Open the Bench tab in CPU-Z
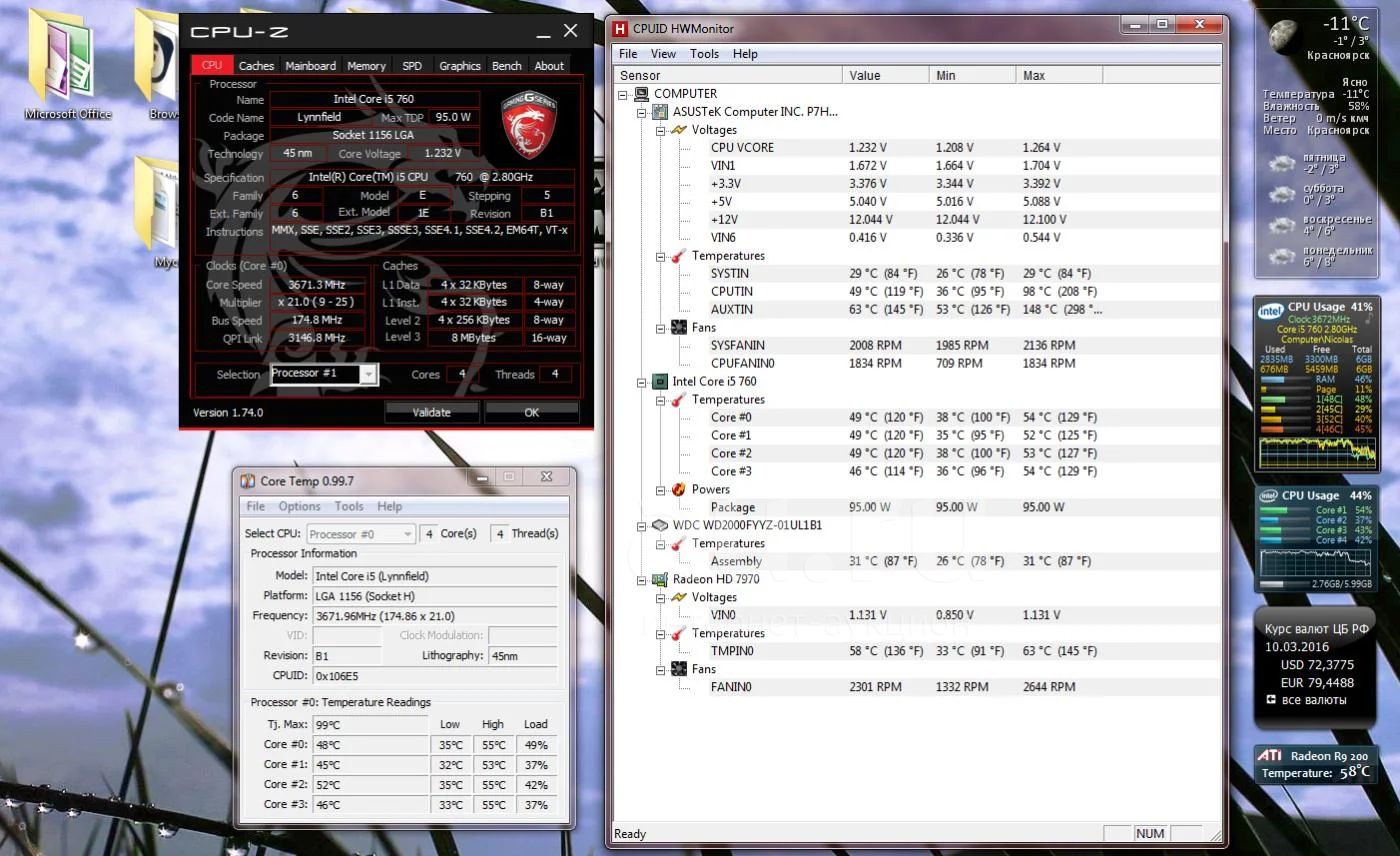The image size is (1400, 856). 507,66
